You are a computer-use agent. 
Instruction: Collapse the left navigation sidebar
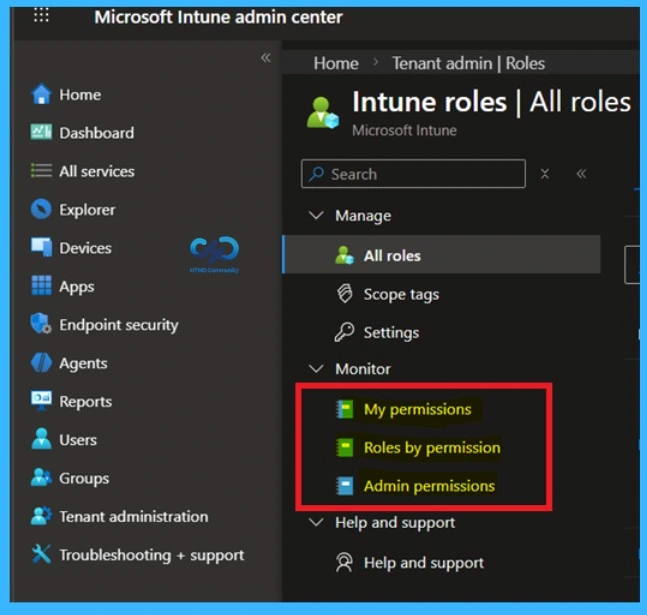[266, 58]
